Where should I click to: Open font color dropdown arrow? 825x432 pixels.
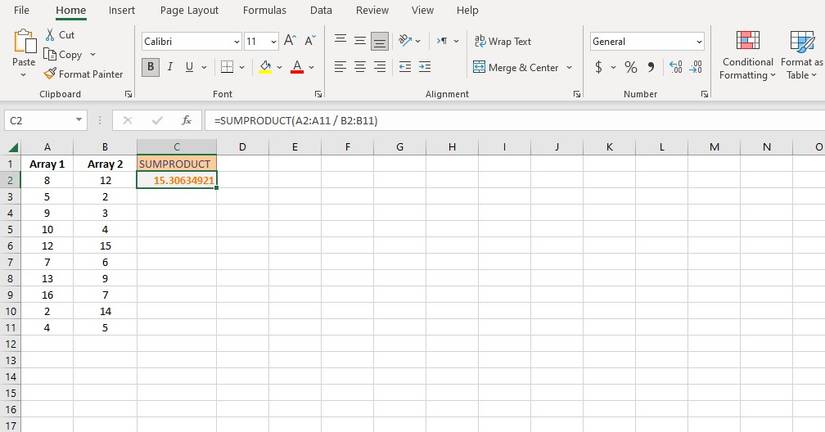pyautogui.click(x=311, y=67)
